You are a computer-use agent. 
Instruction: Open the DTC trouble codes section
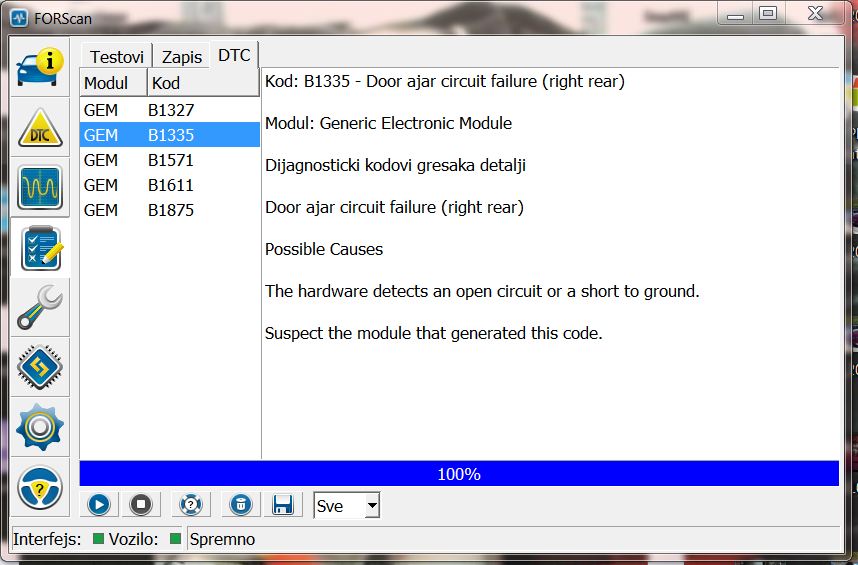(40, 127)
